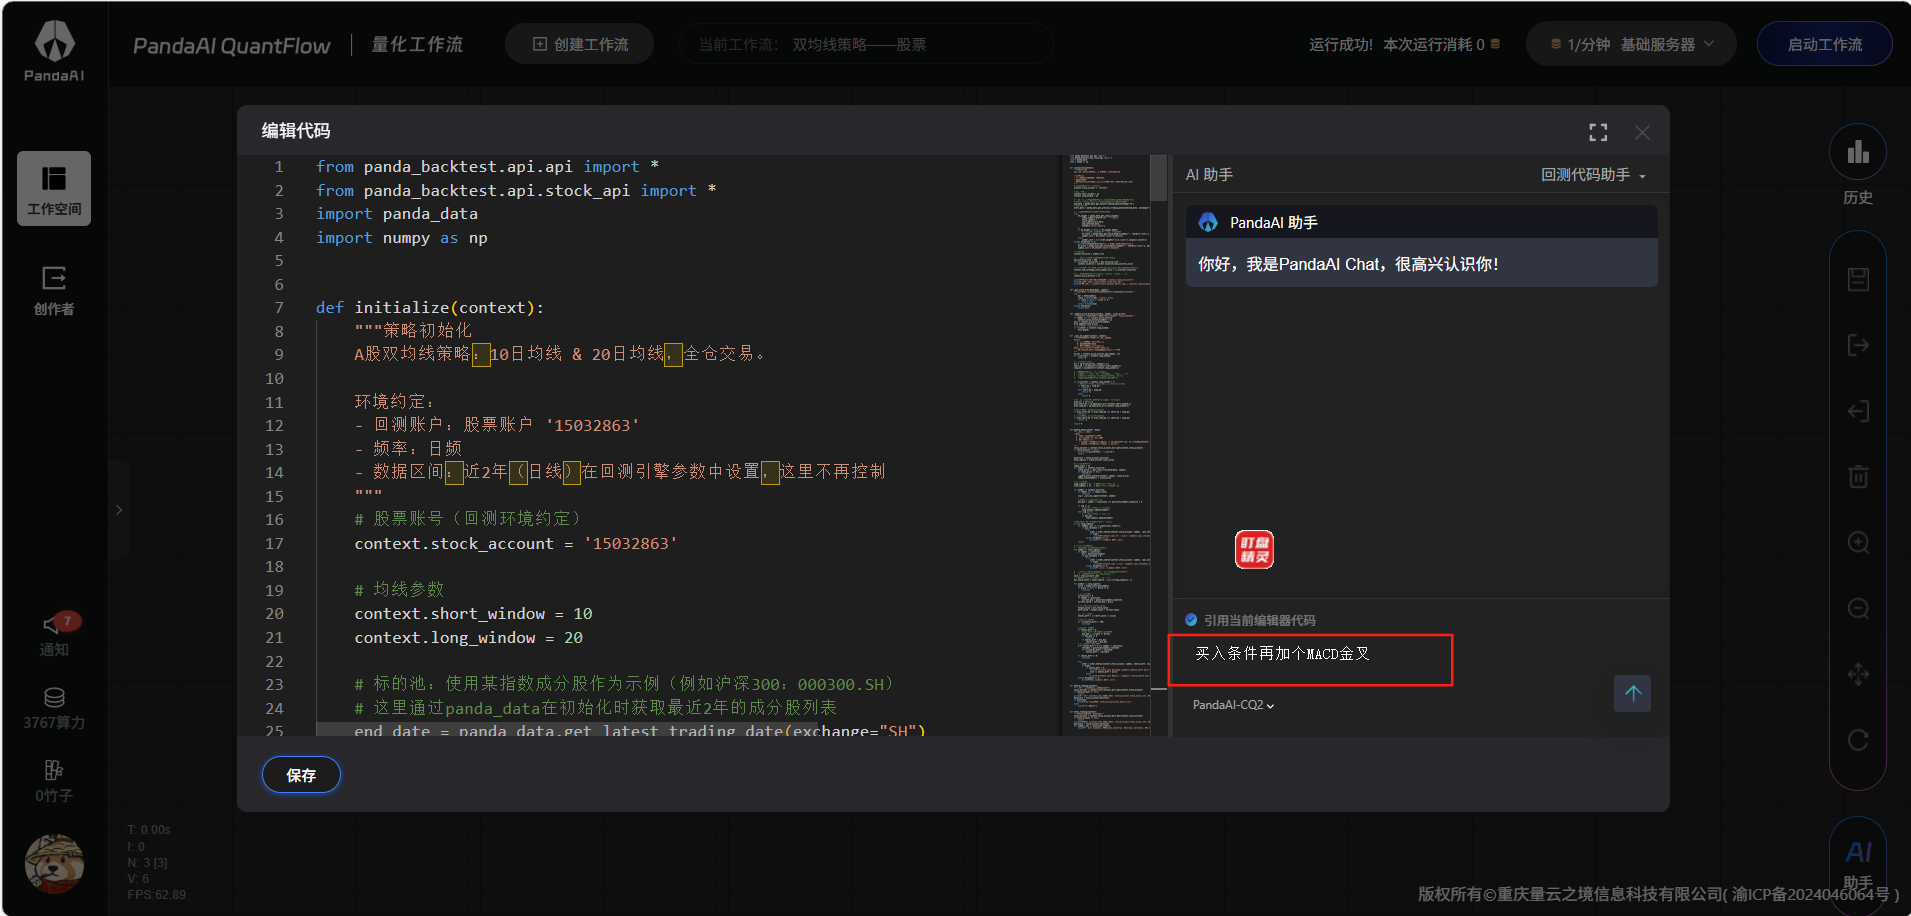Click code line 17 context.stock_account
Image resolution: width=1911 pixels, height=916 pixels.
tap(515, 544)
